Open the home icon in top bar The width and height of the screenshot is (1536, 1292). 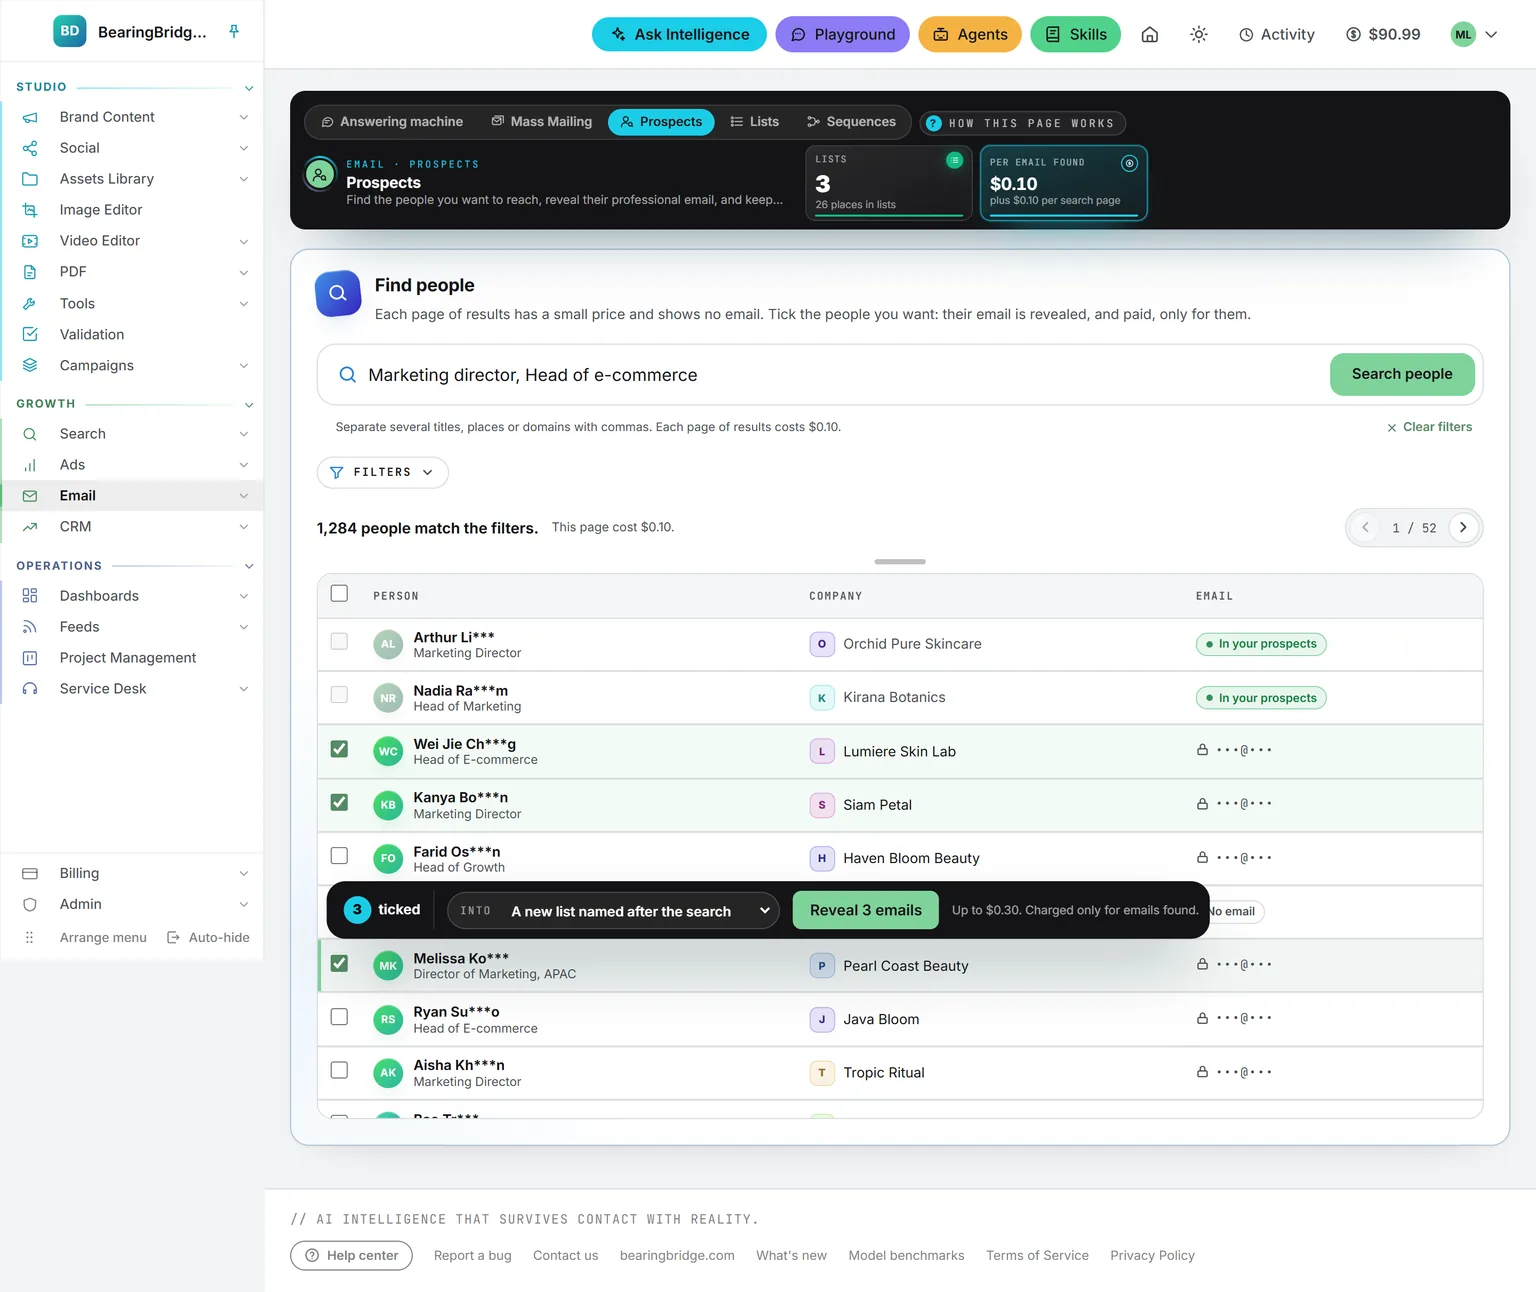1150,34
